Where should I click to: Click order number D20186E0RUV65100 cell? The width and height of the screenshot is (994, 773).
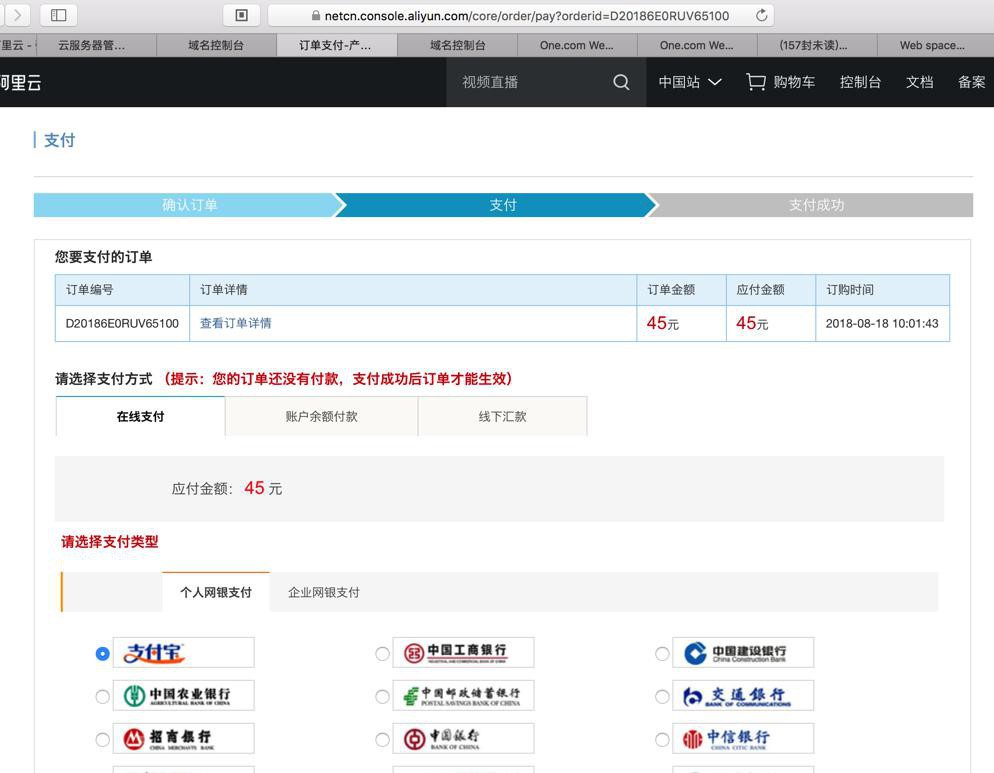(x=122, y=323)
